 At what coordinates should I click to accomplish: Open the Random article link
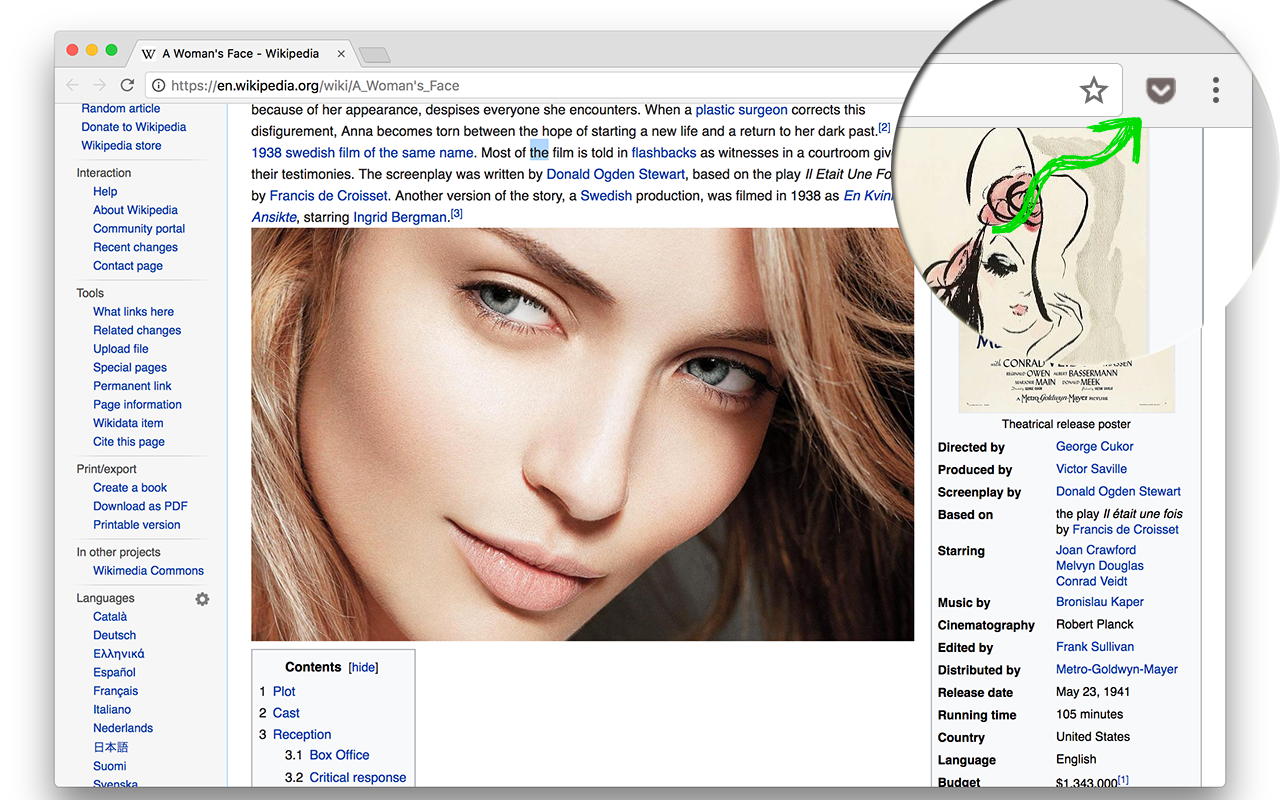121,108
